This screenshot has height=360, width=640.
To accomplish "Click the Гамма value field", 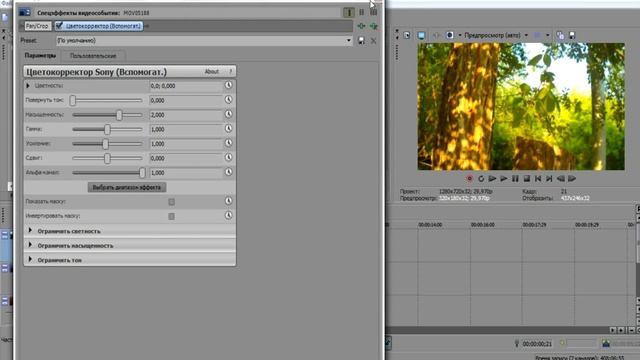I will [186, 129].
